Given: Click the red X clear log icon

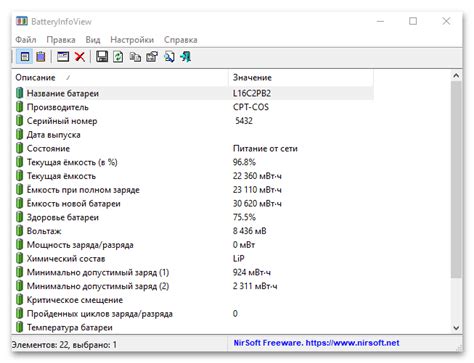Looking at the screenshot, I should pyautogui.click(x=80, y=57).
